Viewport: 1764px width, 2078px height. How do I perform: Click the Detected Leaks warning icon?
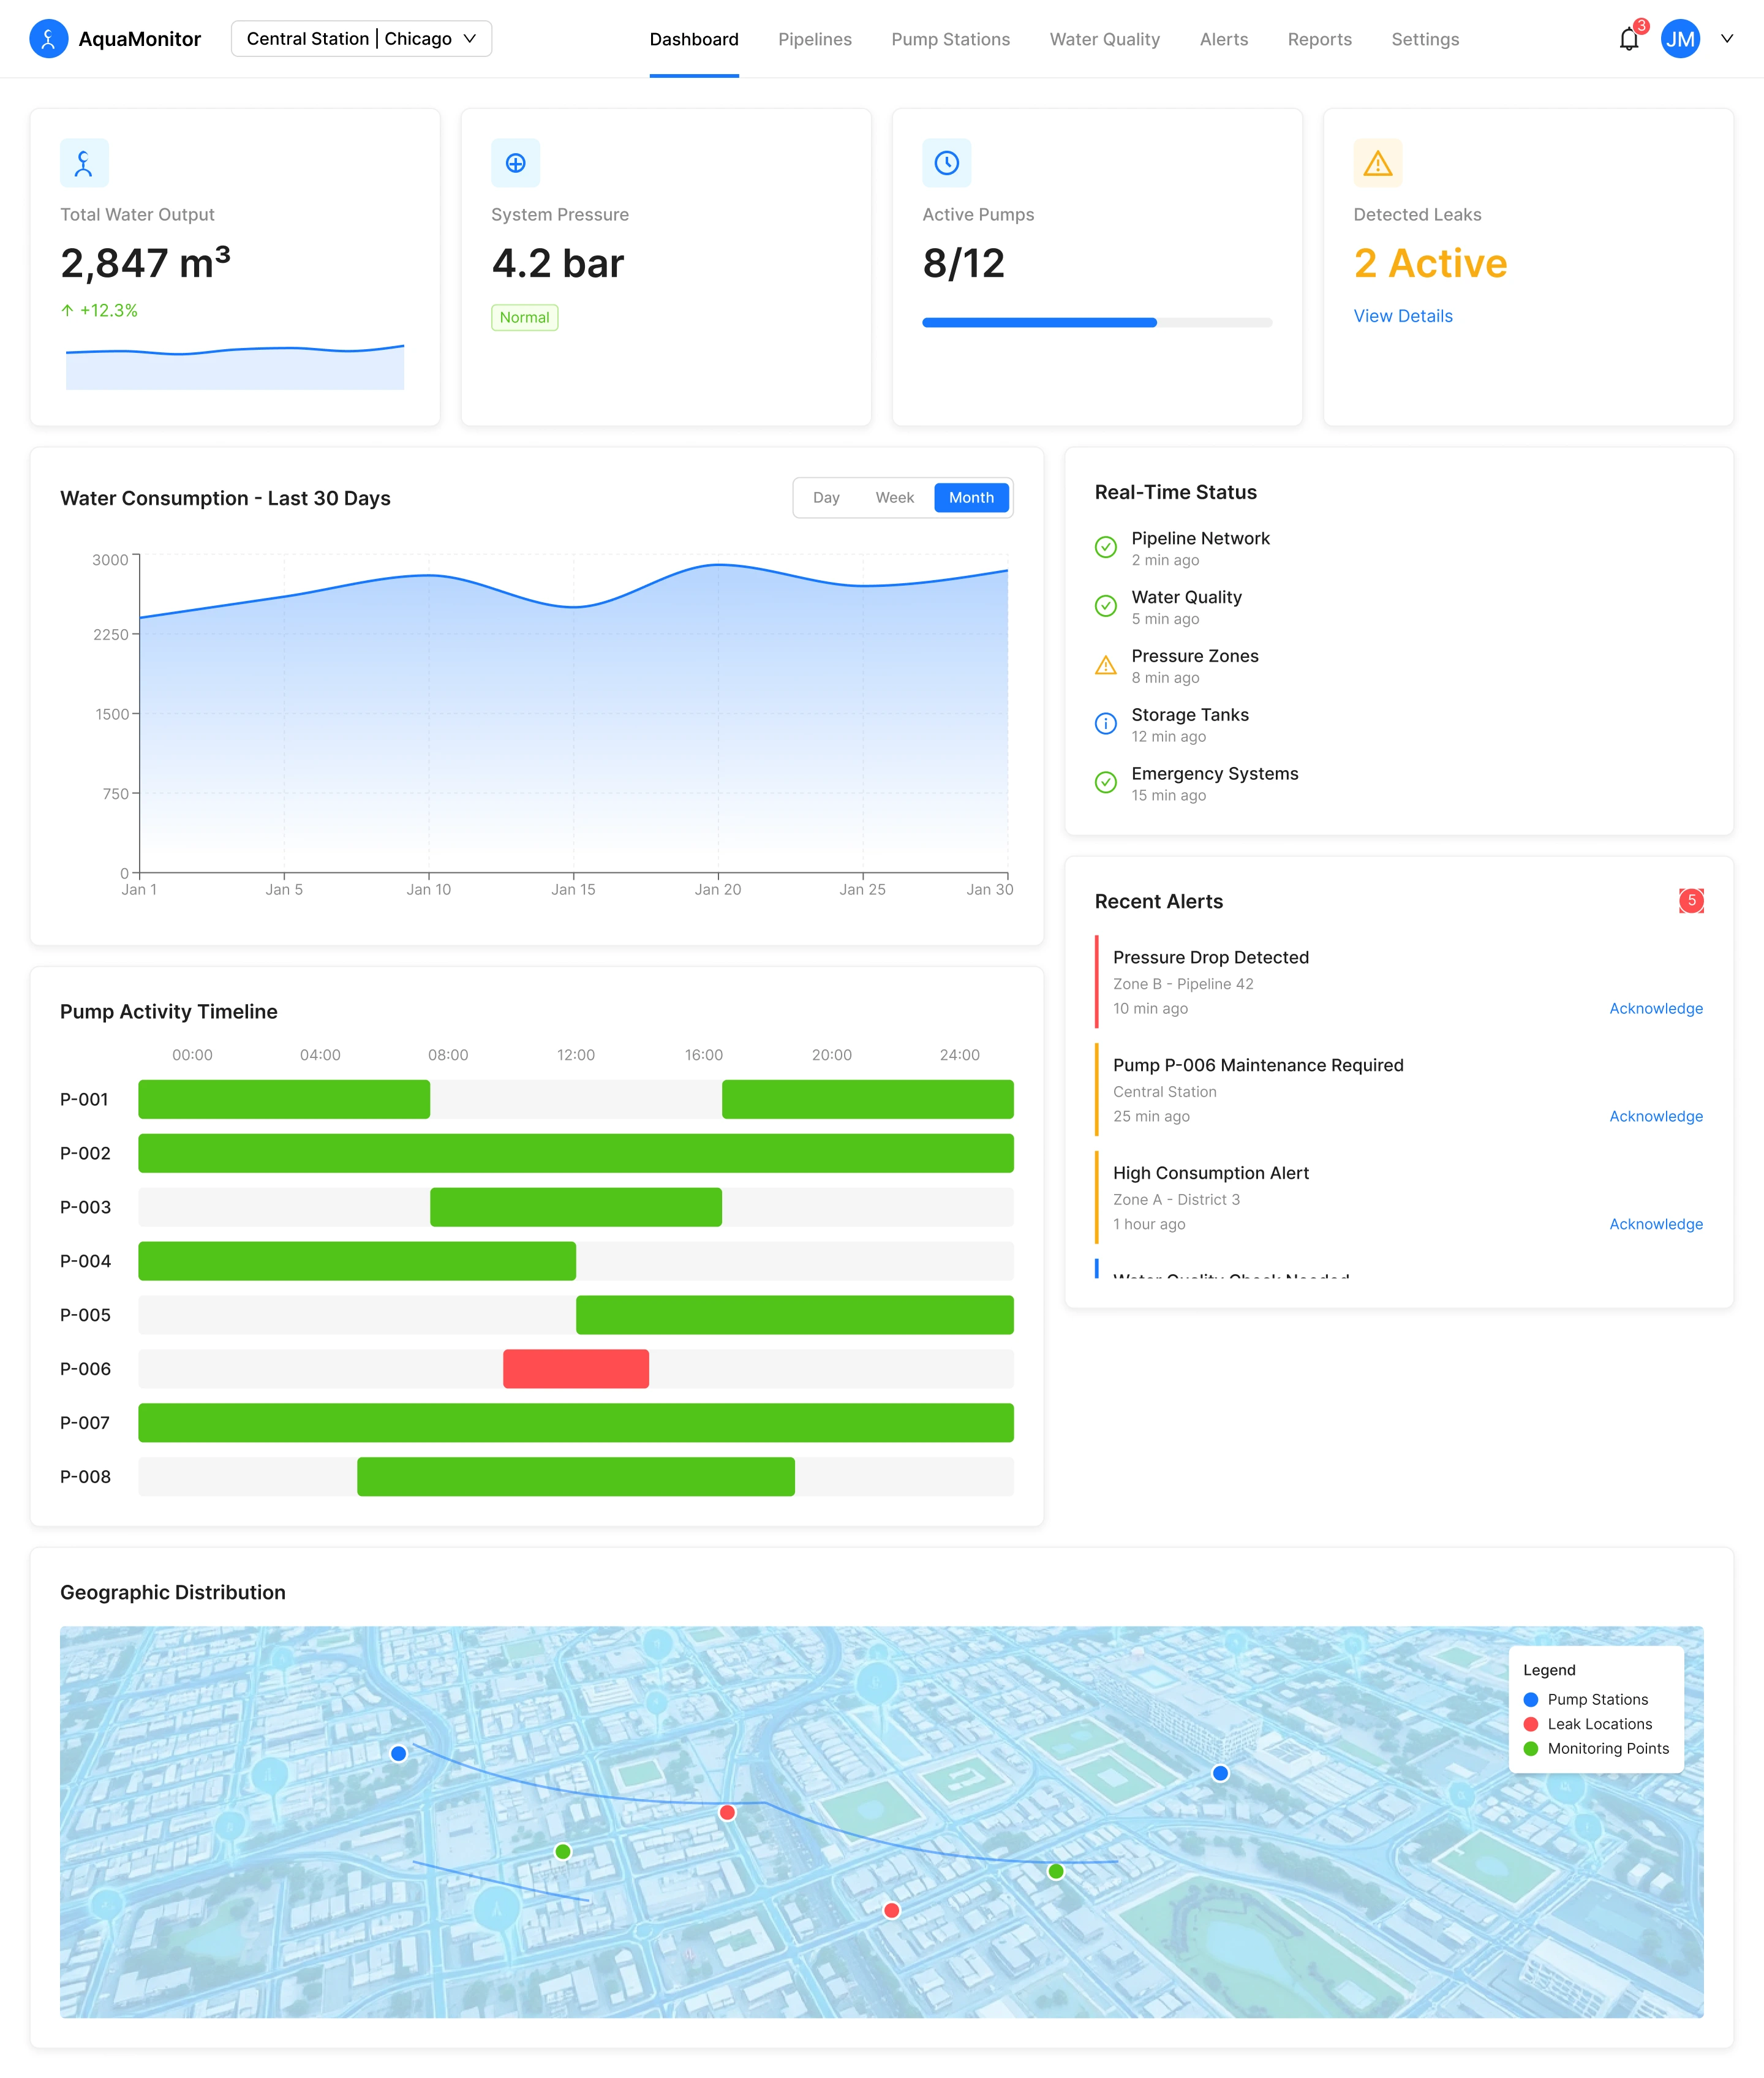1377,163
